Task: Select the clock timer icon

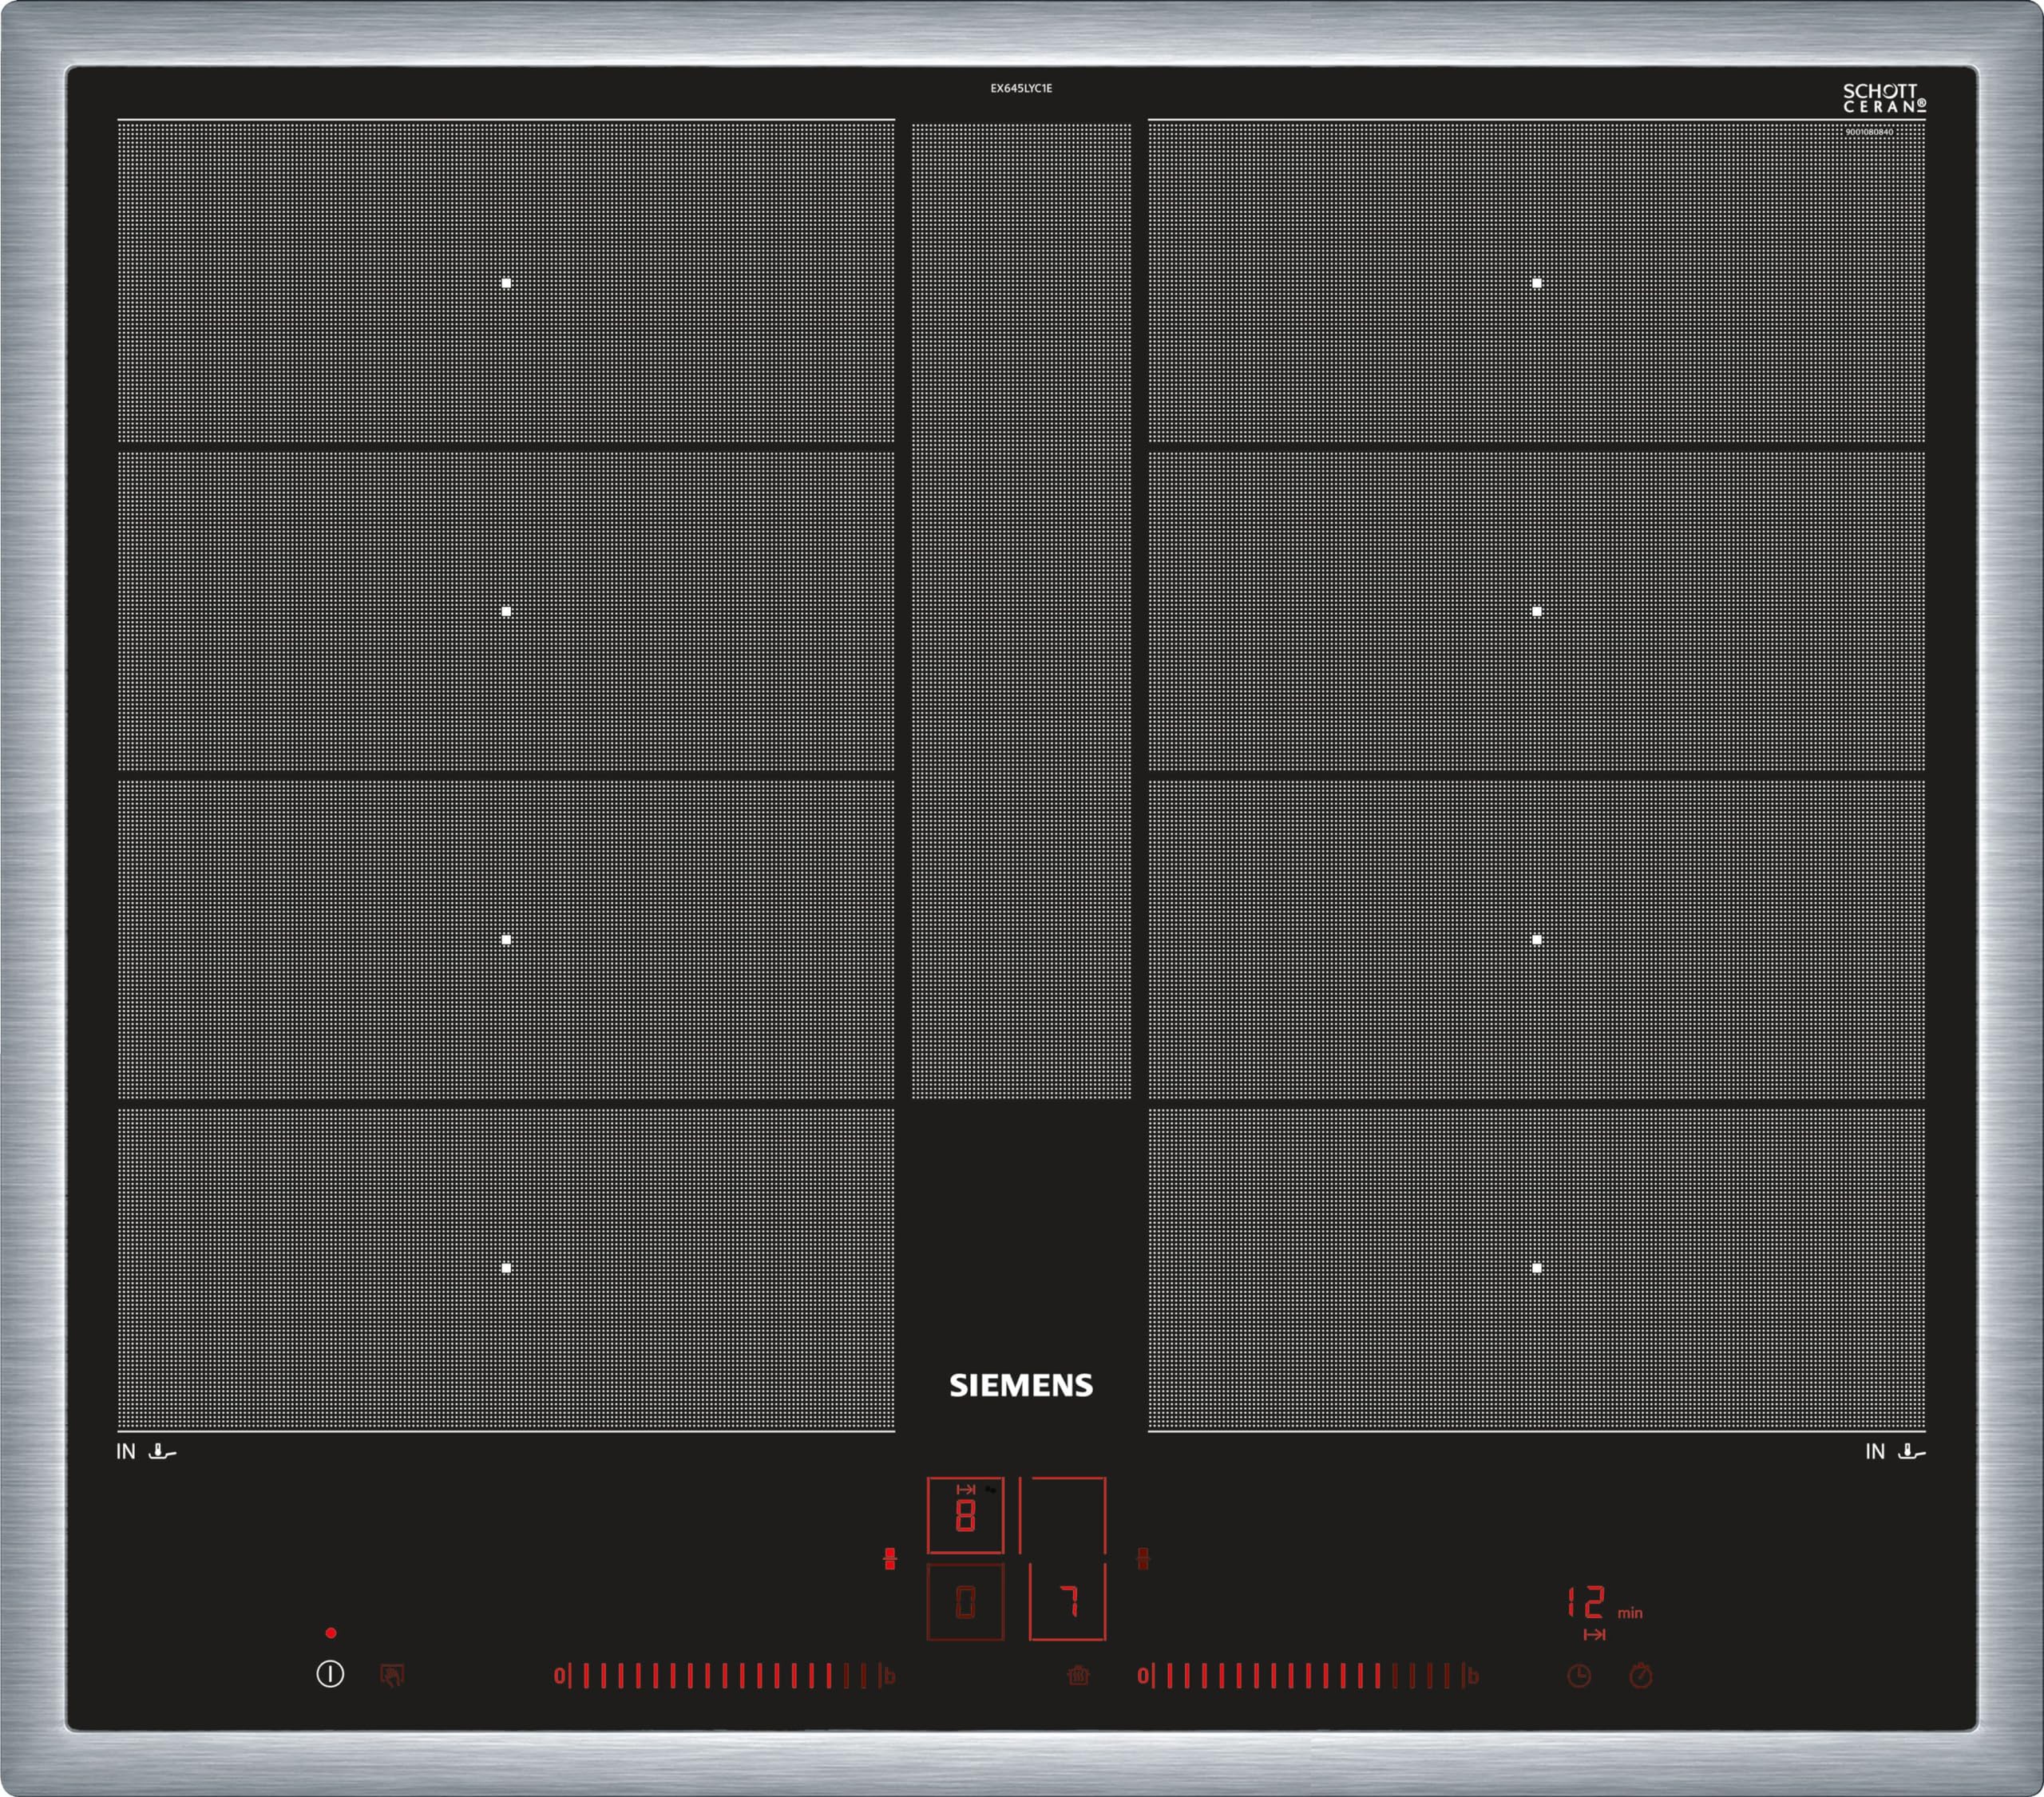Action: pyautogui.click(x=1579, y=1676)
